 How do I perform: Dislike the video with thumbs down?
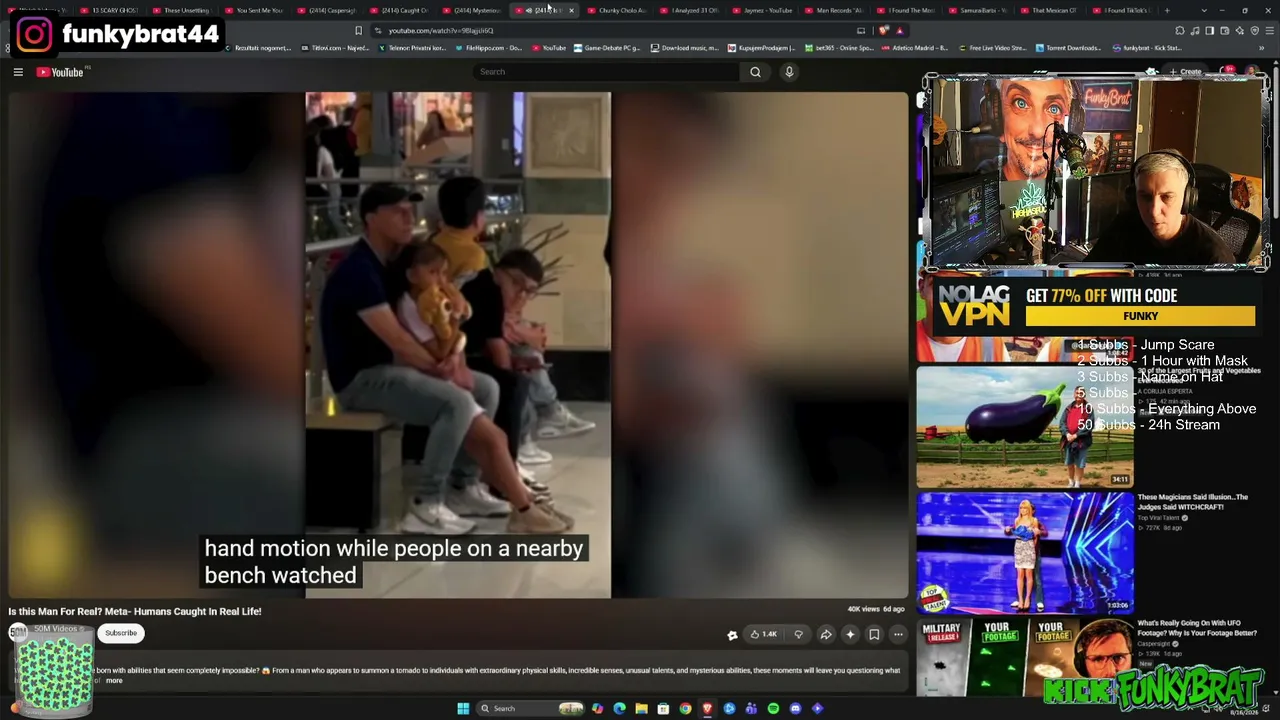[798, 634]
